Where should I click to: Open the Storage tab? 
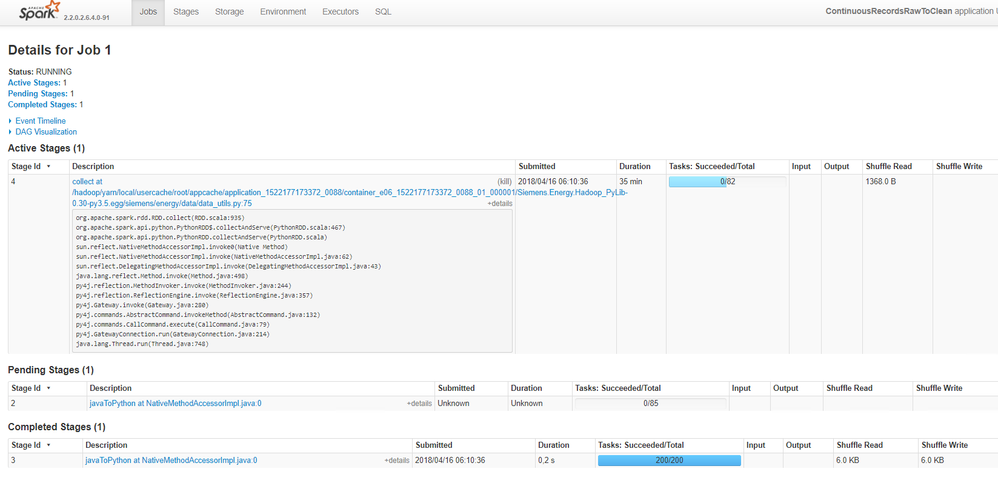229,12
